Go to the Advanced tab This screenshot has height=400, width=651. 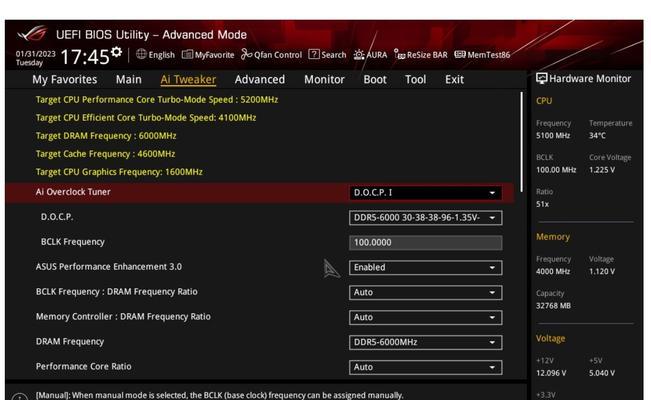pos(260,79)
